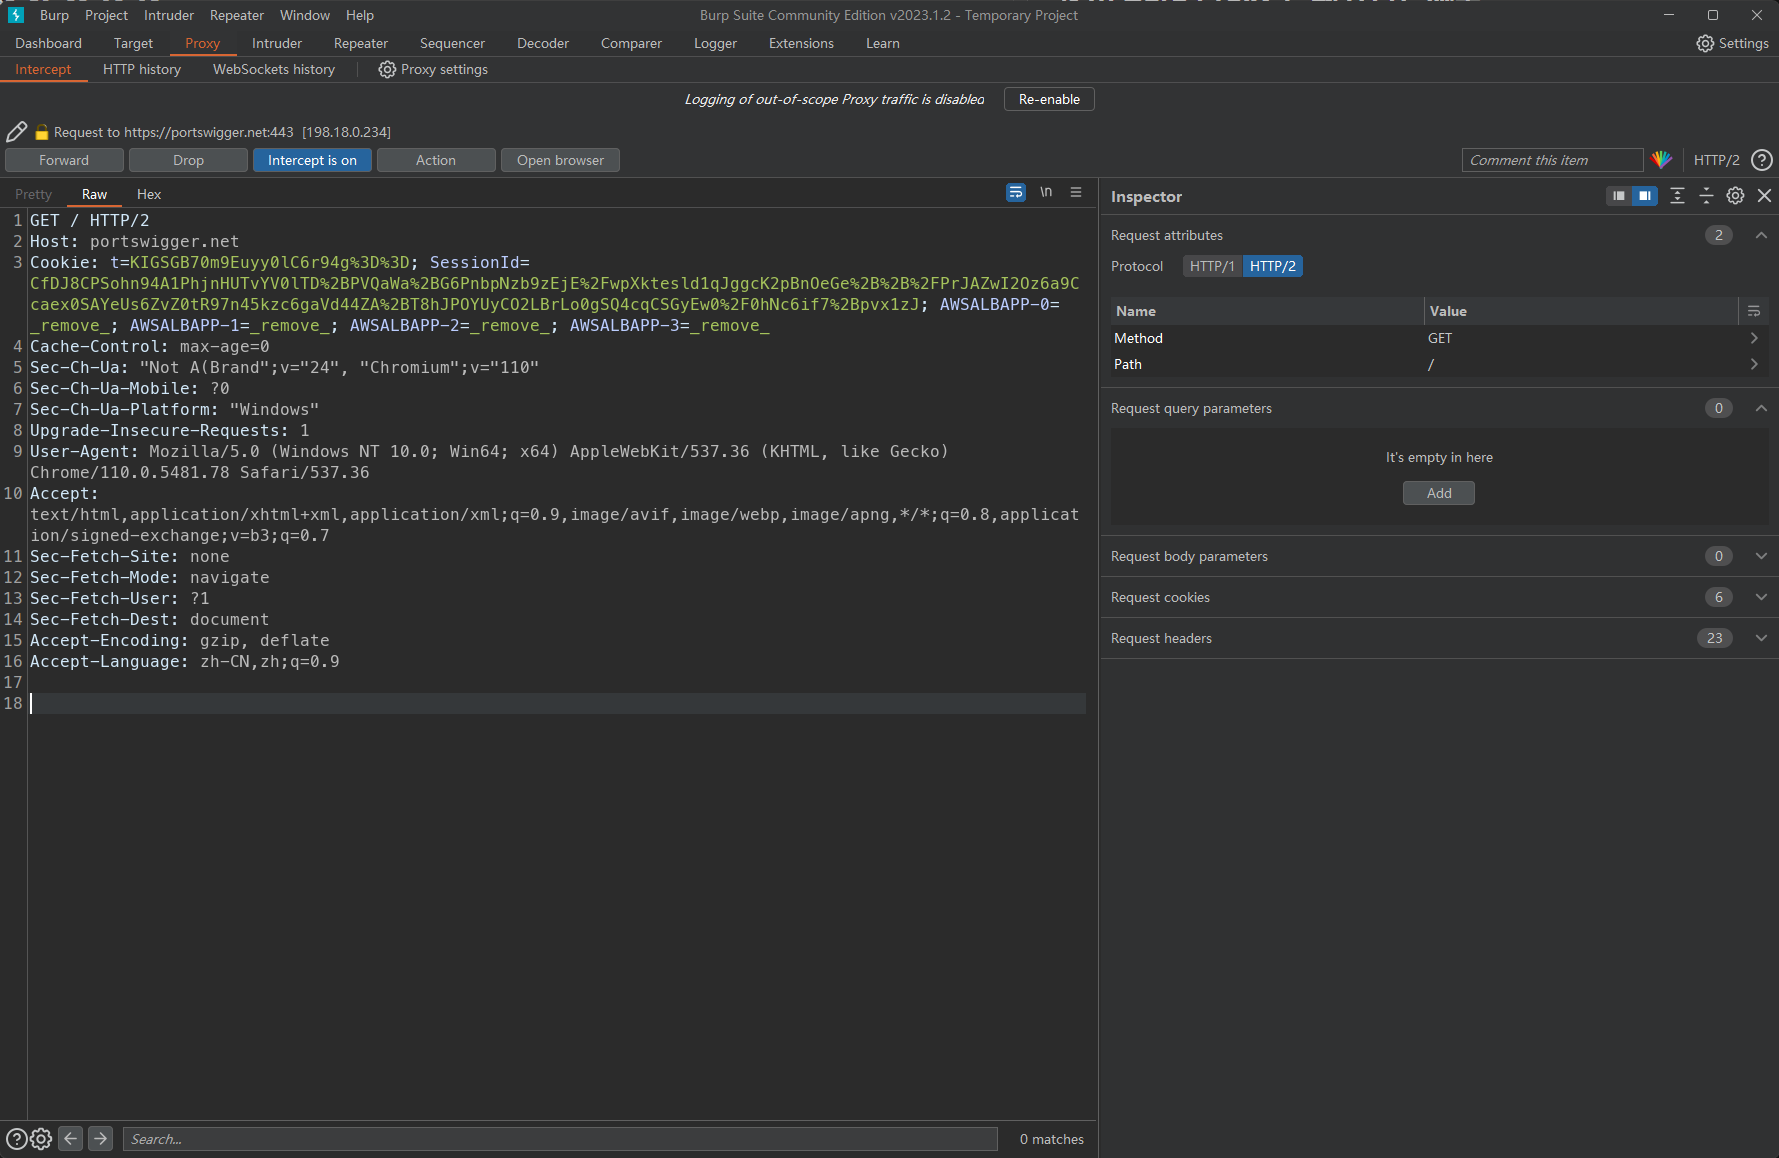Click the cookie count badge 6
The image size is (1779, 1158).
click(1718, 597)
